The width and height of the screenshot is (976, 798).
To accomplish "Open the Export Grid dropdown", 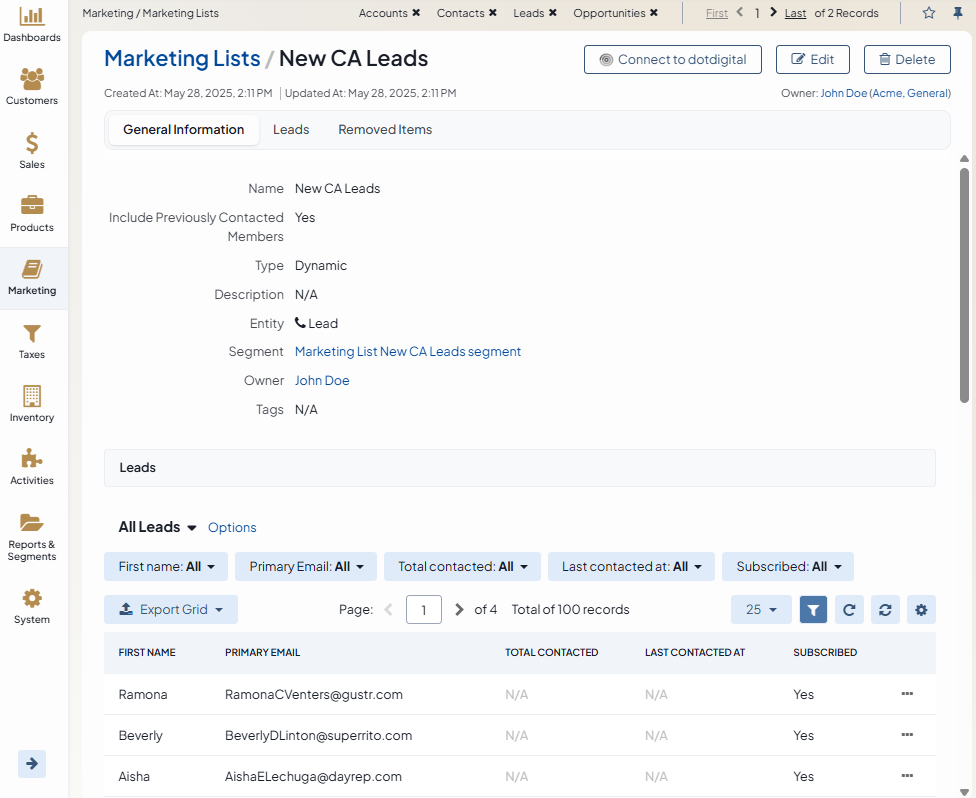I will (x=171, y=610).
